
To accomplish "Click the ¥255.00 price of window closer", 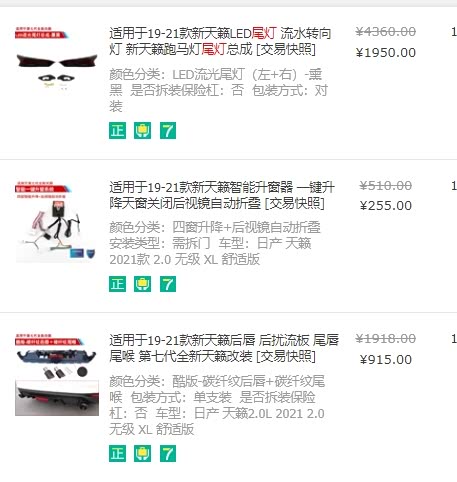I will 386,206.
